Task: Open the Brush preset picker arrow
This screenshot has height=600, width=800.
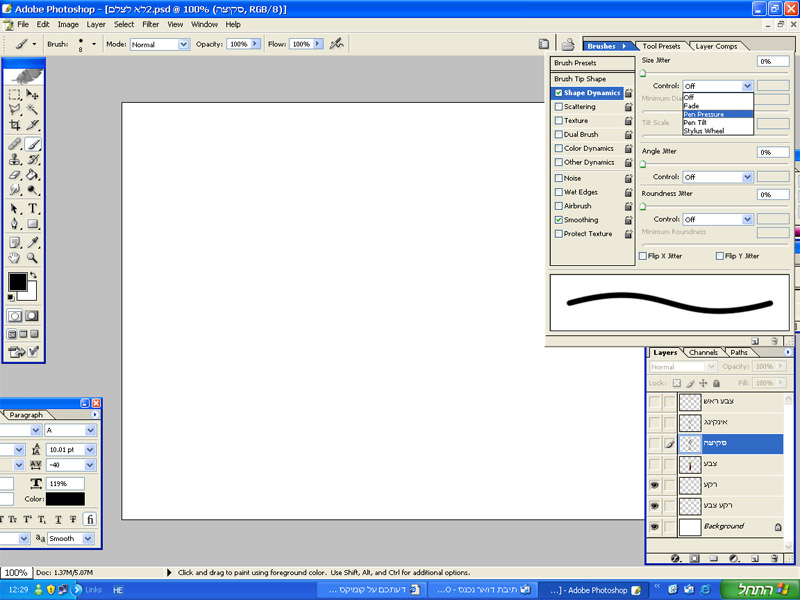Action: pos(94,44)
